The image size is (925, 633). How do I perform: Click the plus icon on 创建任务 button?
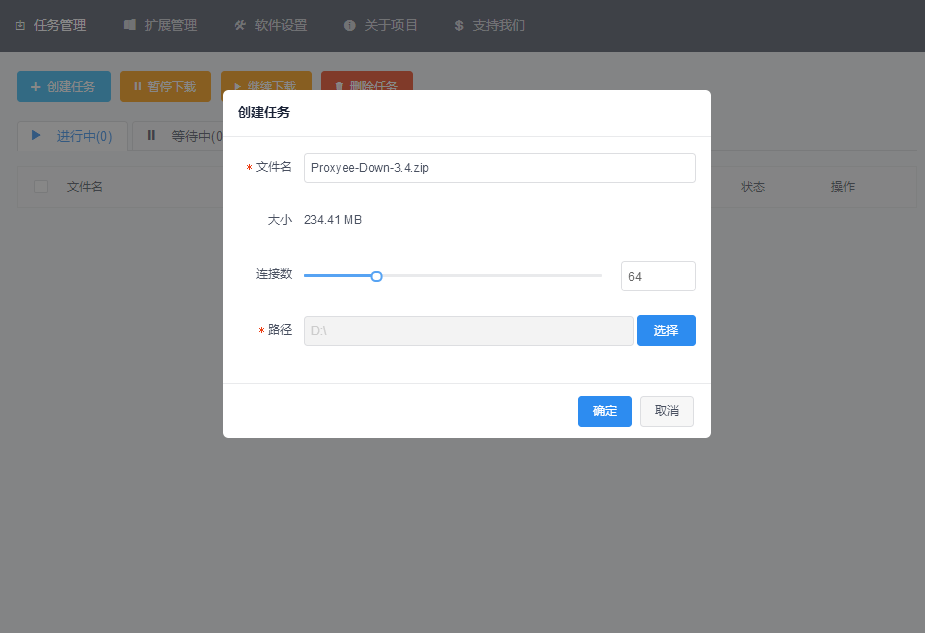35,87
